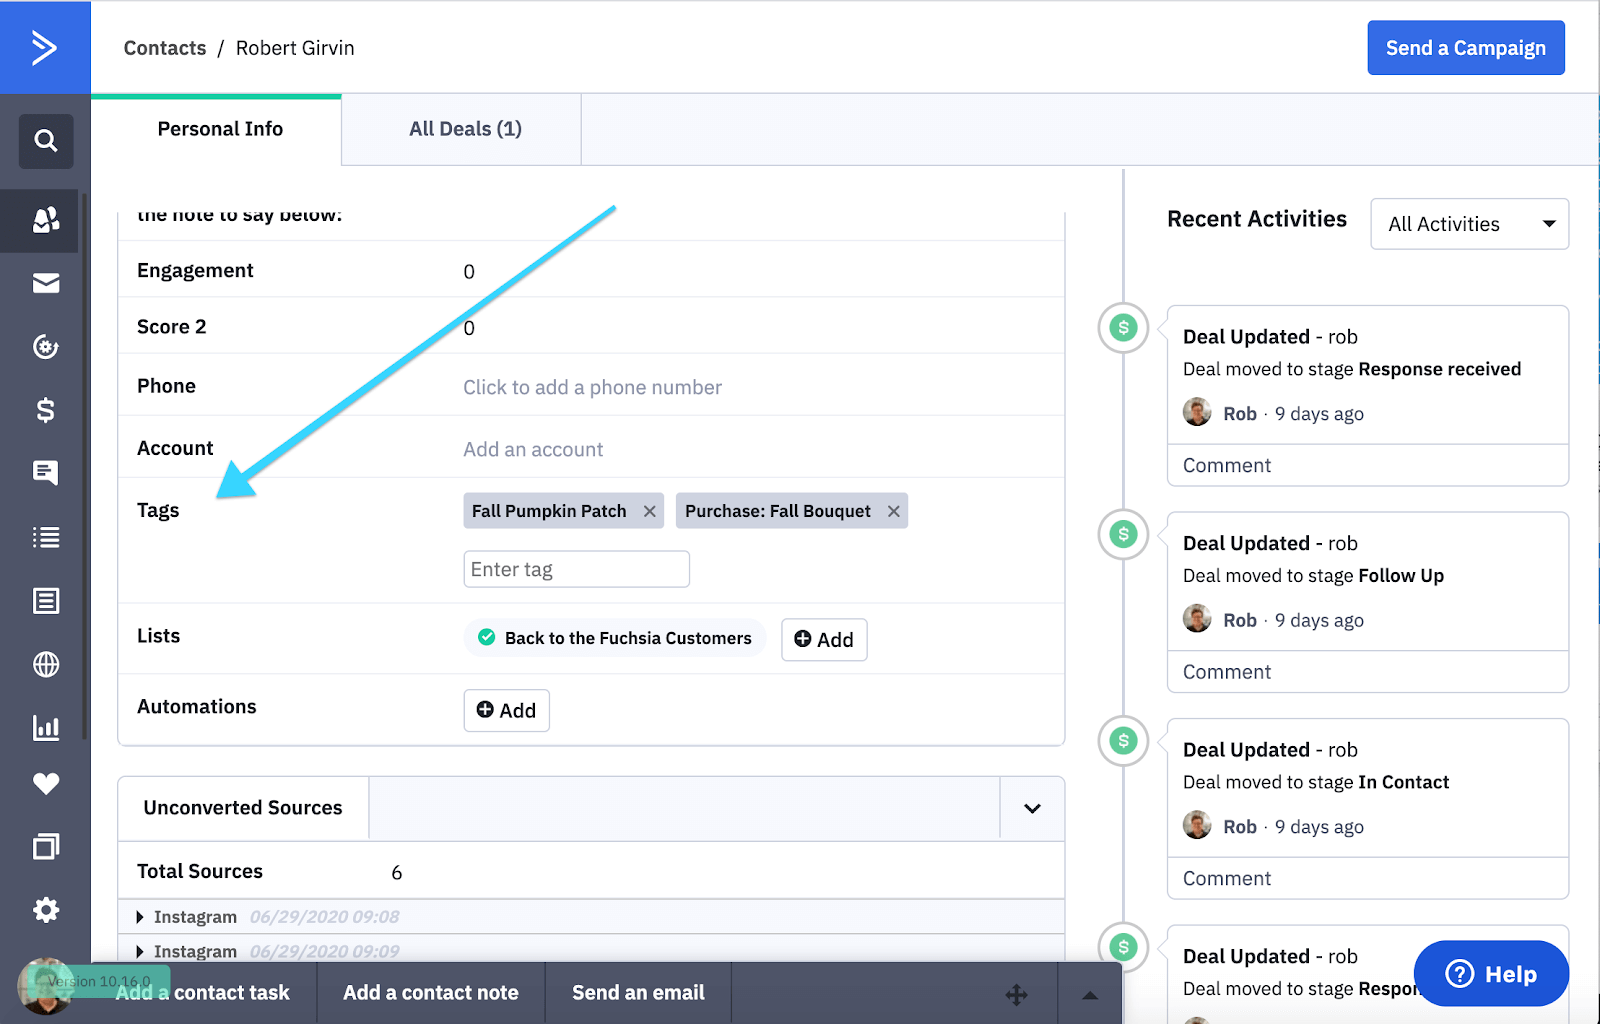Expand the bottom action bar arrow
Screen dimensions: 1600x1024
(1090, 995)
